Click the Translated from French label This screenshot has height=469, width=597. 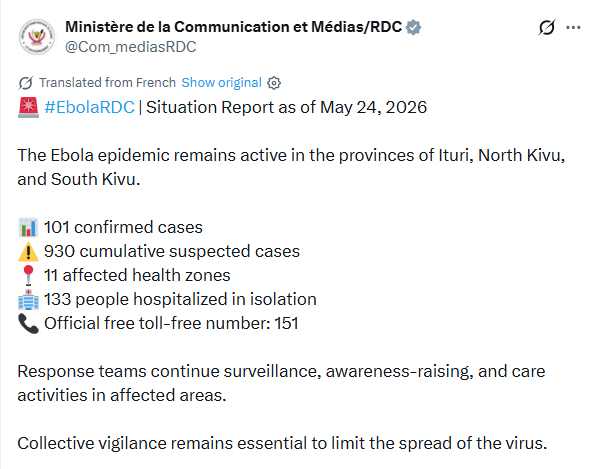107,83
